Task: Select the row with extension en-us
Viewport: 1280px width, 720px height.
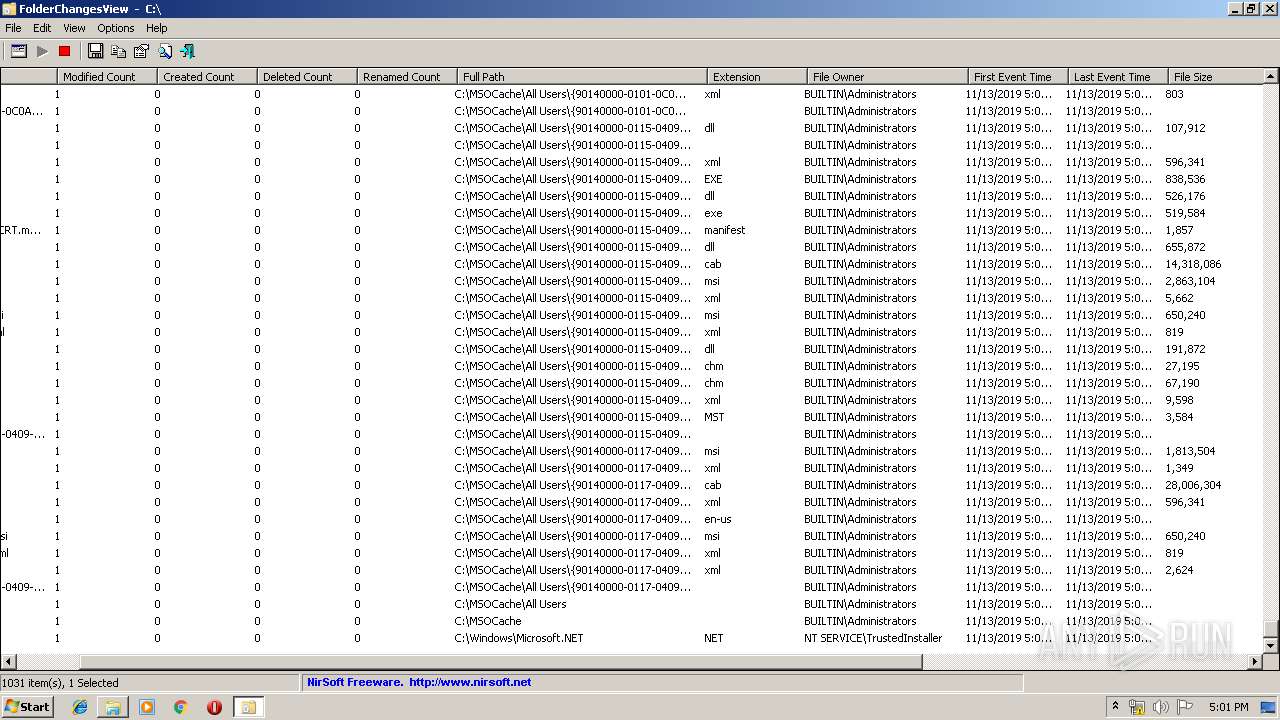Action: tap(632, 519)
